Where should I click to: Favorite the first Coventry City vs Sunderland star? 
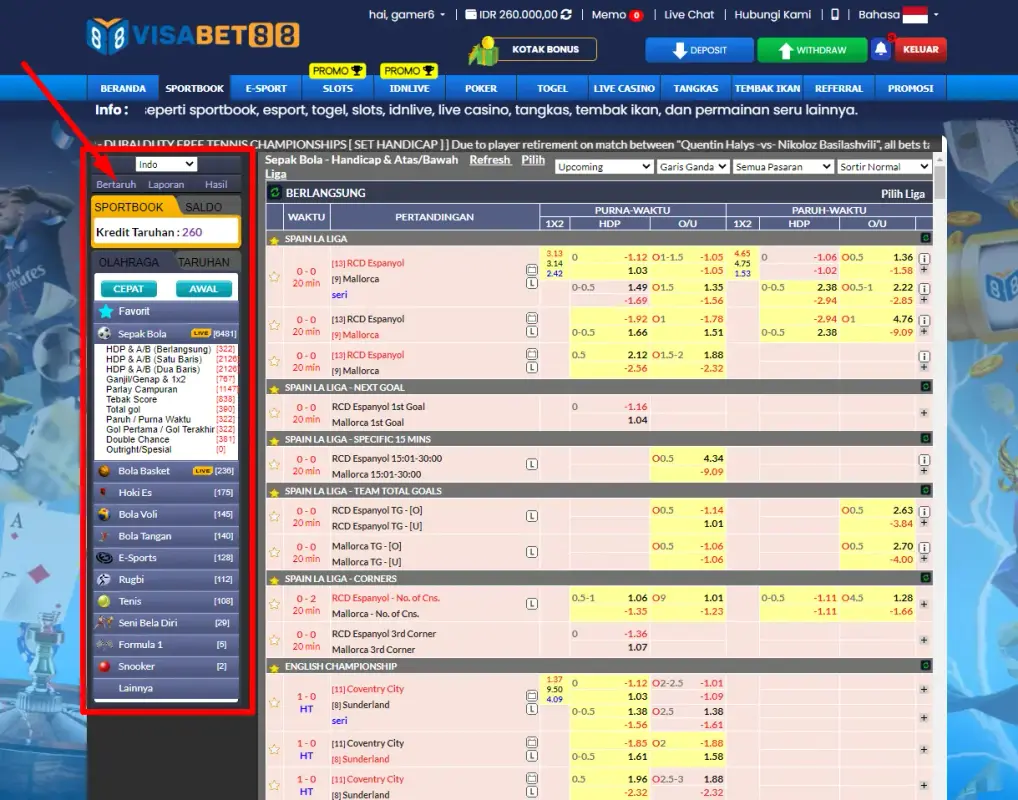coord(274,703)
